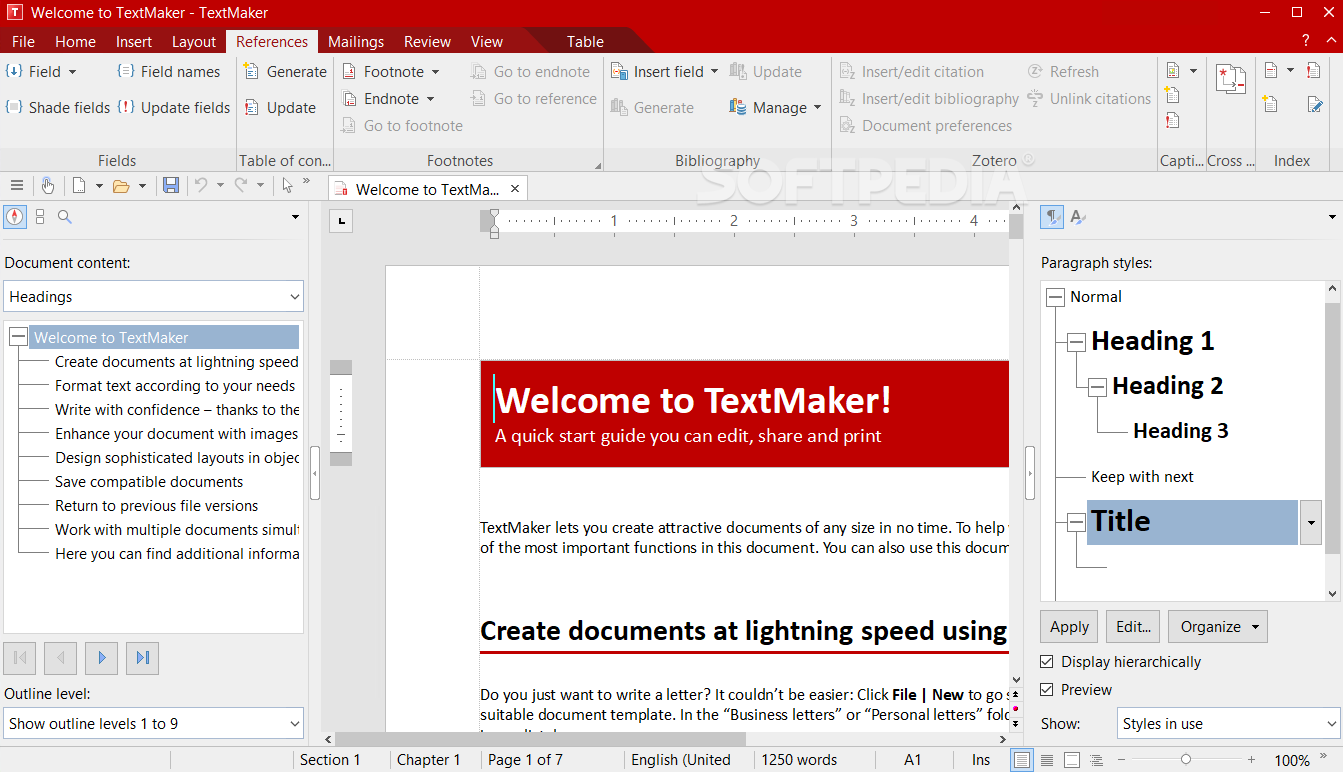Select the Heading 3 paragraph style

pos(1180,431)
